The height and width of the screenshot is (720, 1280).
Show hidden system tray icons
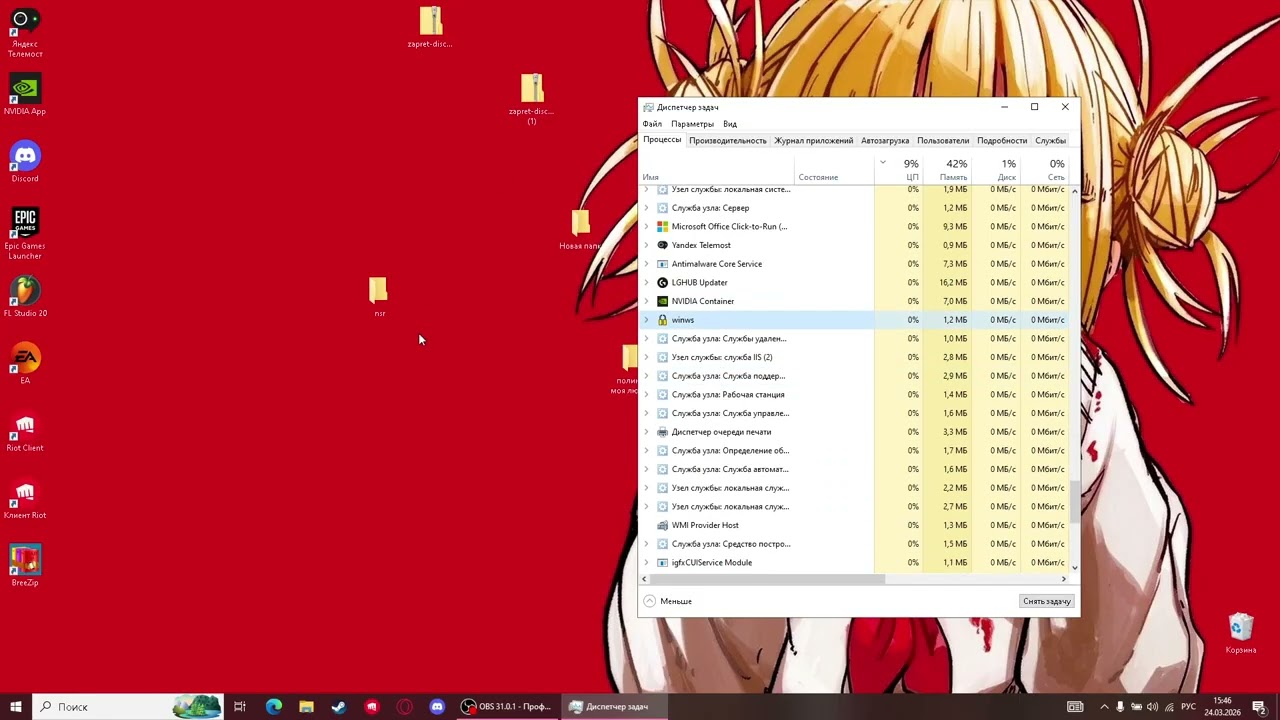tap(1104, 707)
